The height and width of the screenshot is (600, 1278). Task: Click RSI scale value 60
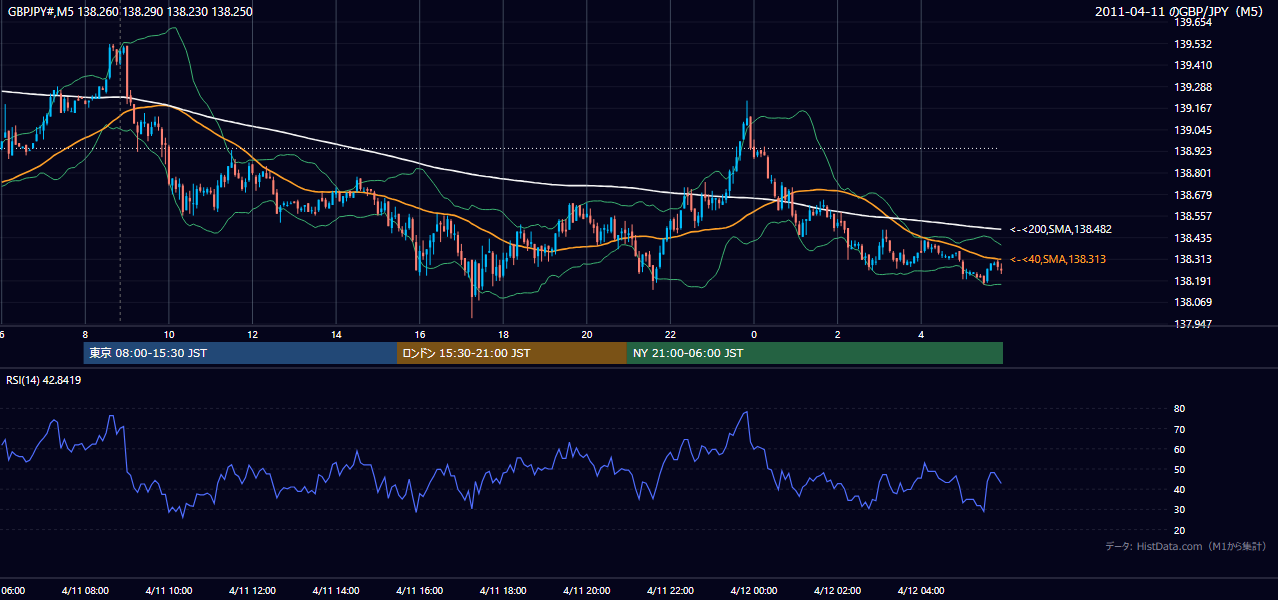coord(1179,449)
